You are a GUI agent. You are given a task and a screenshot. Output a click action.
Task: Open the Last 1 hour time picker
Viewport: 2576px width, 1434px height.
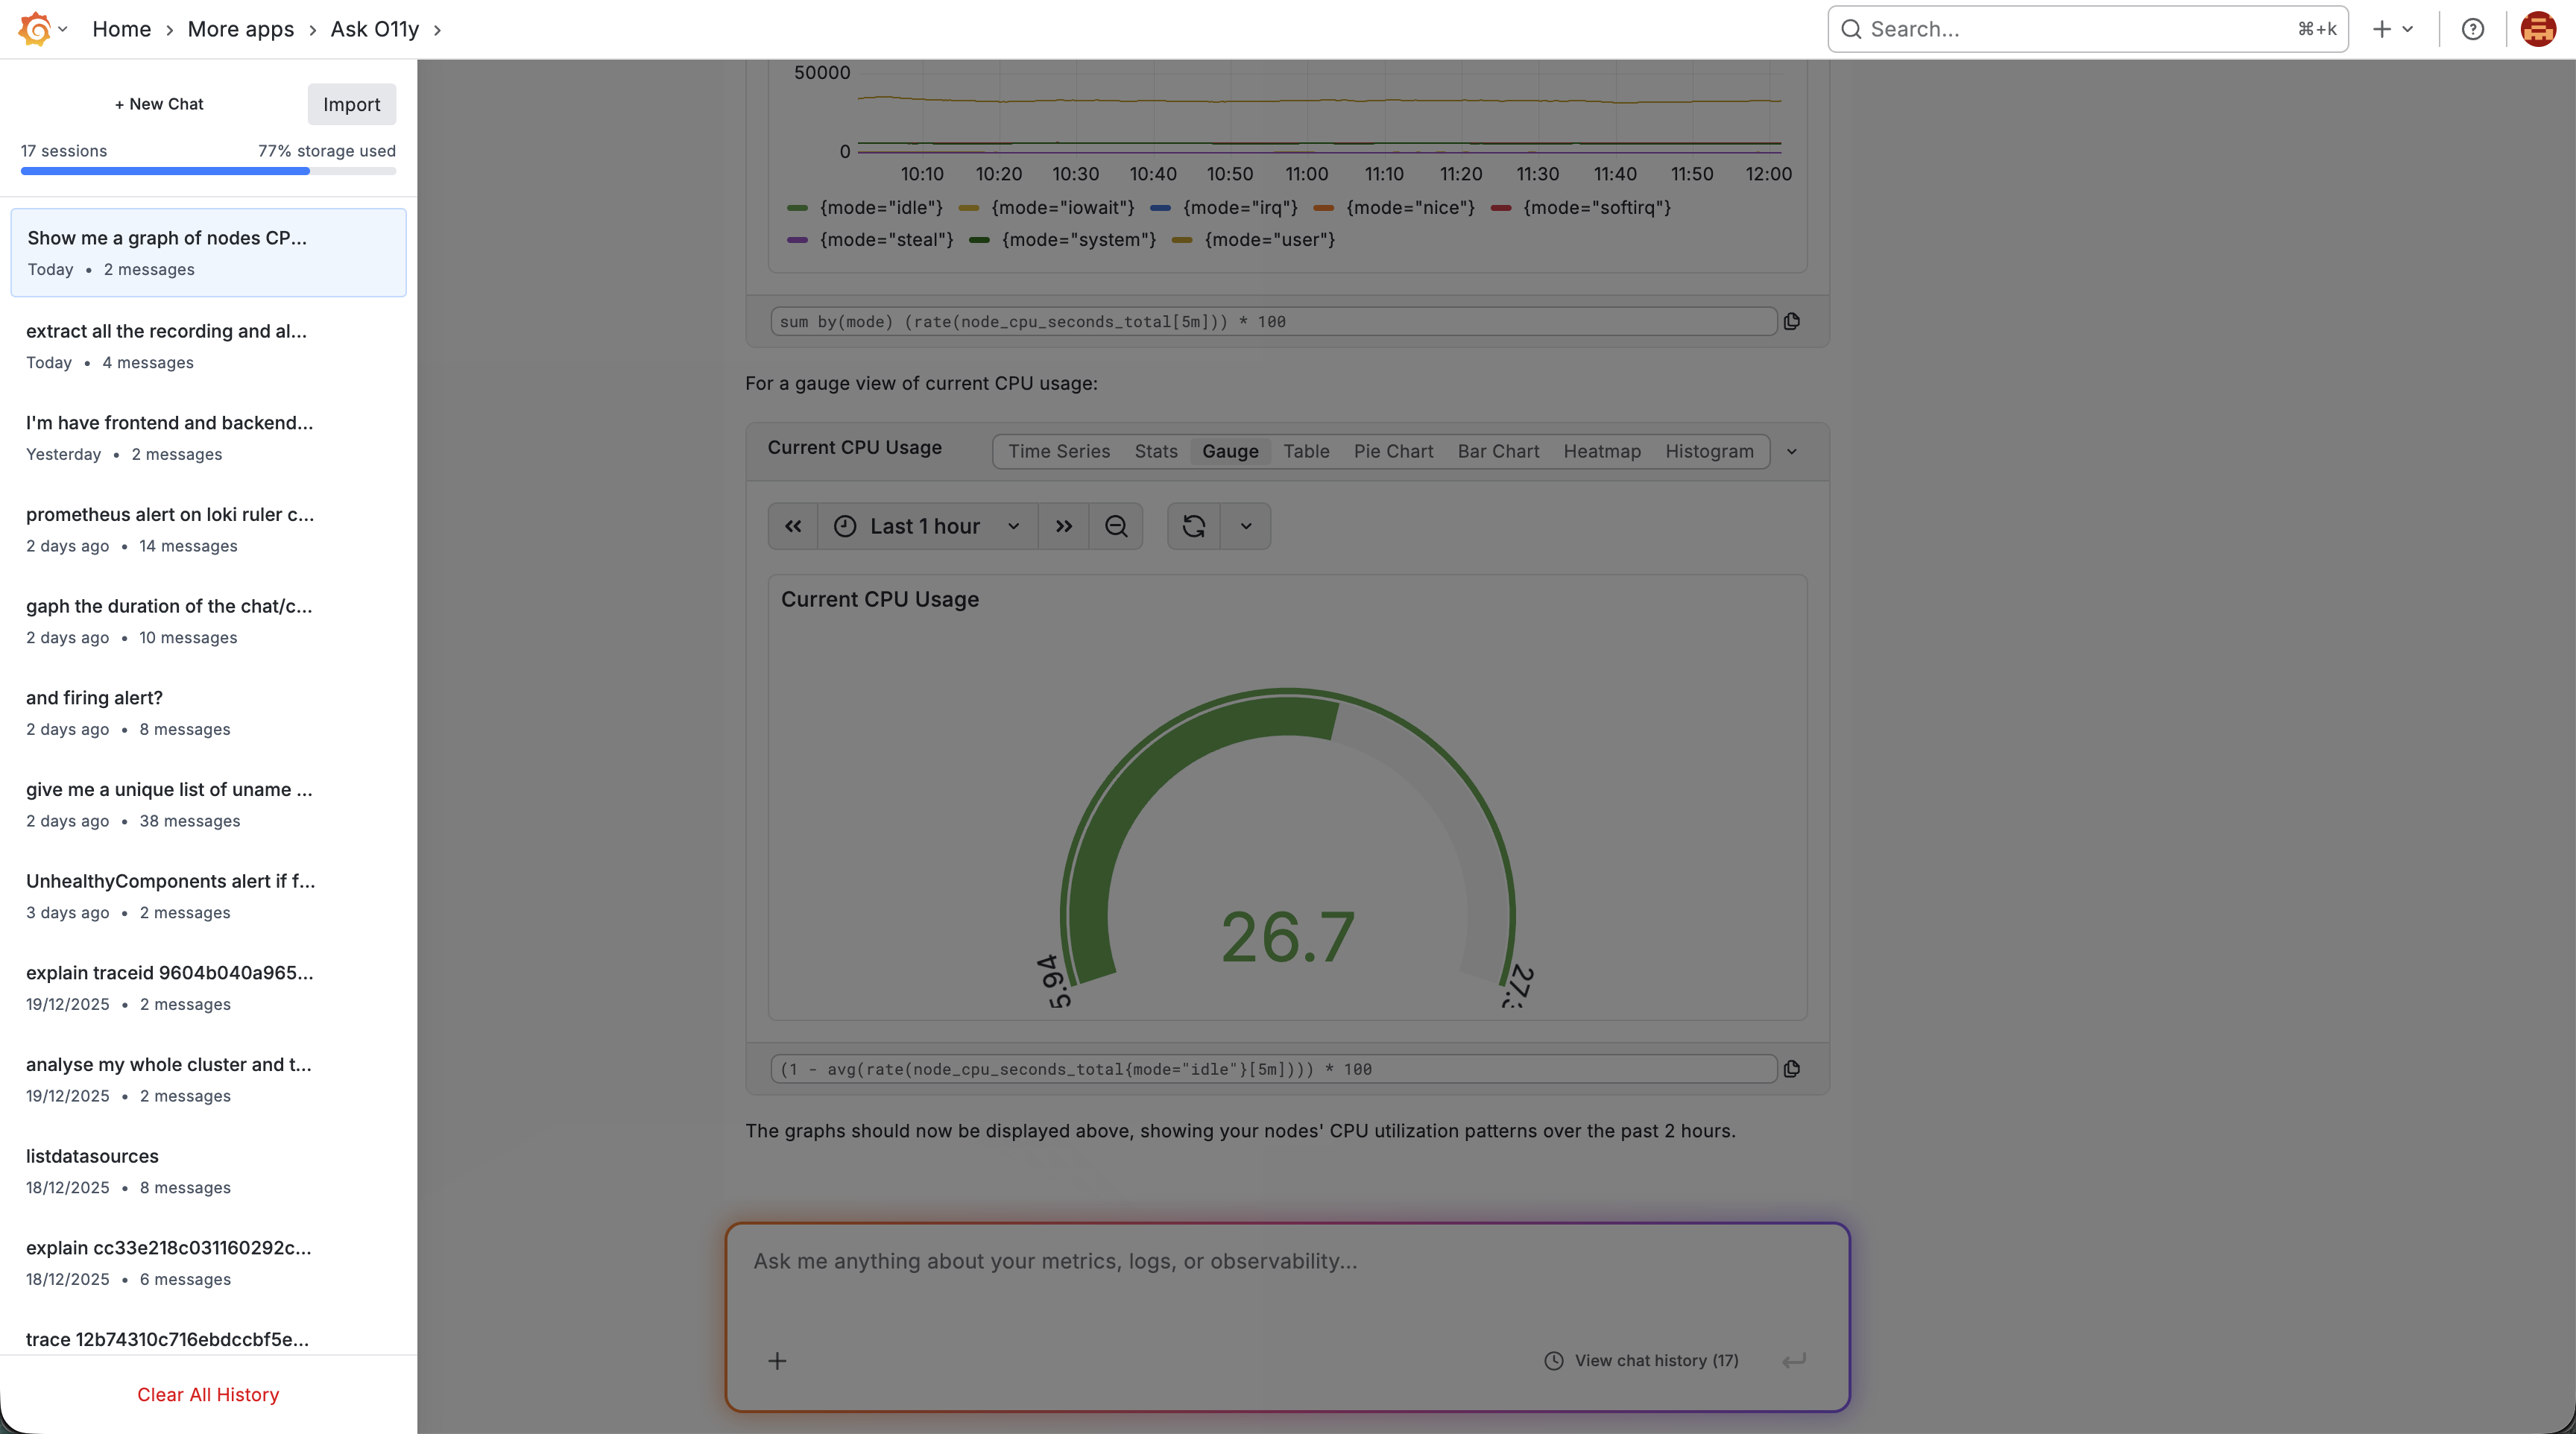(x=926, y=526)
